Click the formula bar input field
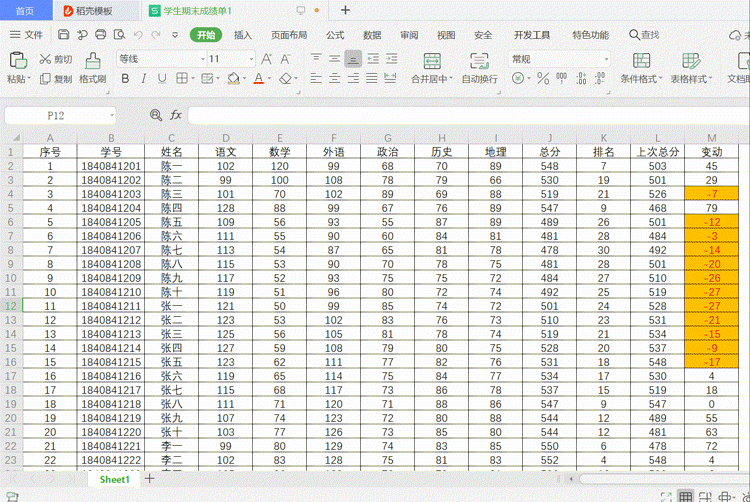Screen dimensions: 750x502 point(469,115)
